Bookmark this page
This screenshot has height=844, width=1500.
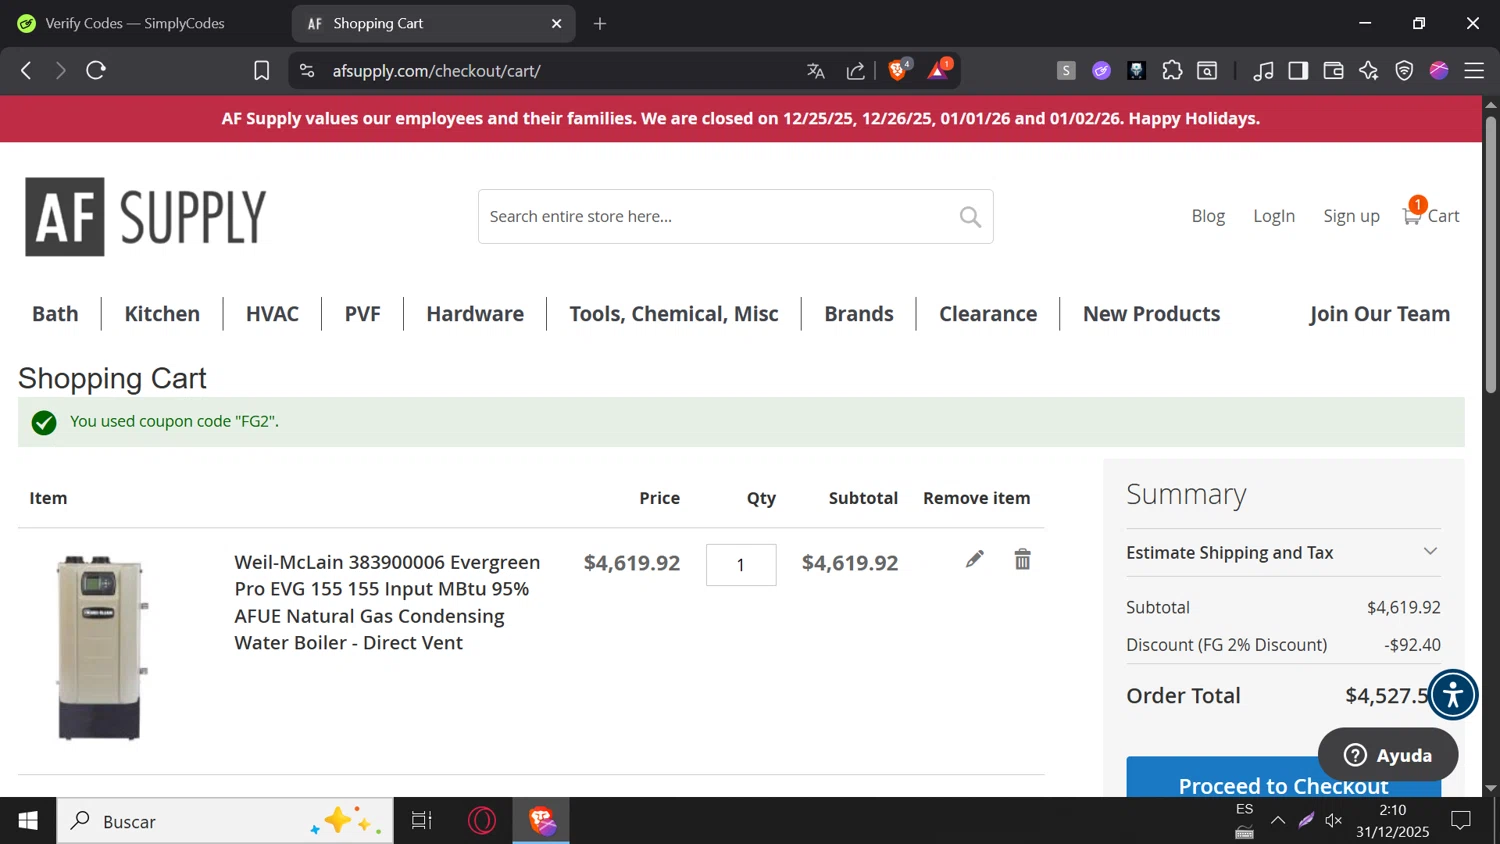click(x=262, y=71)
